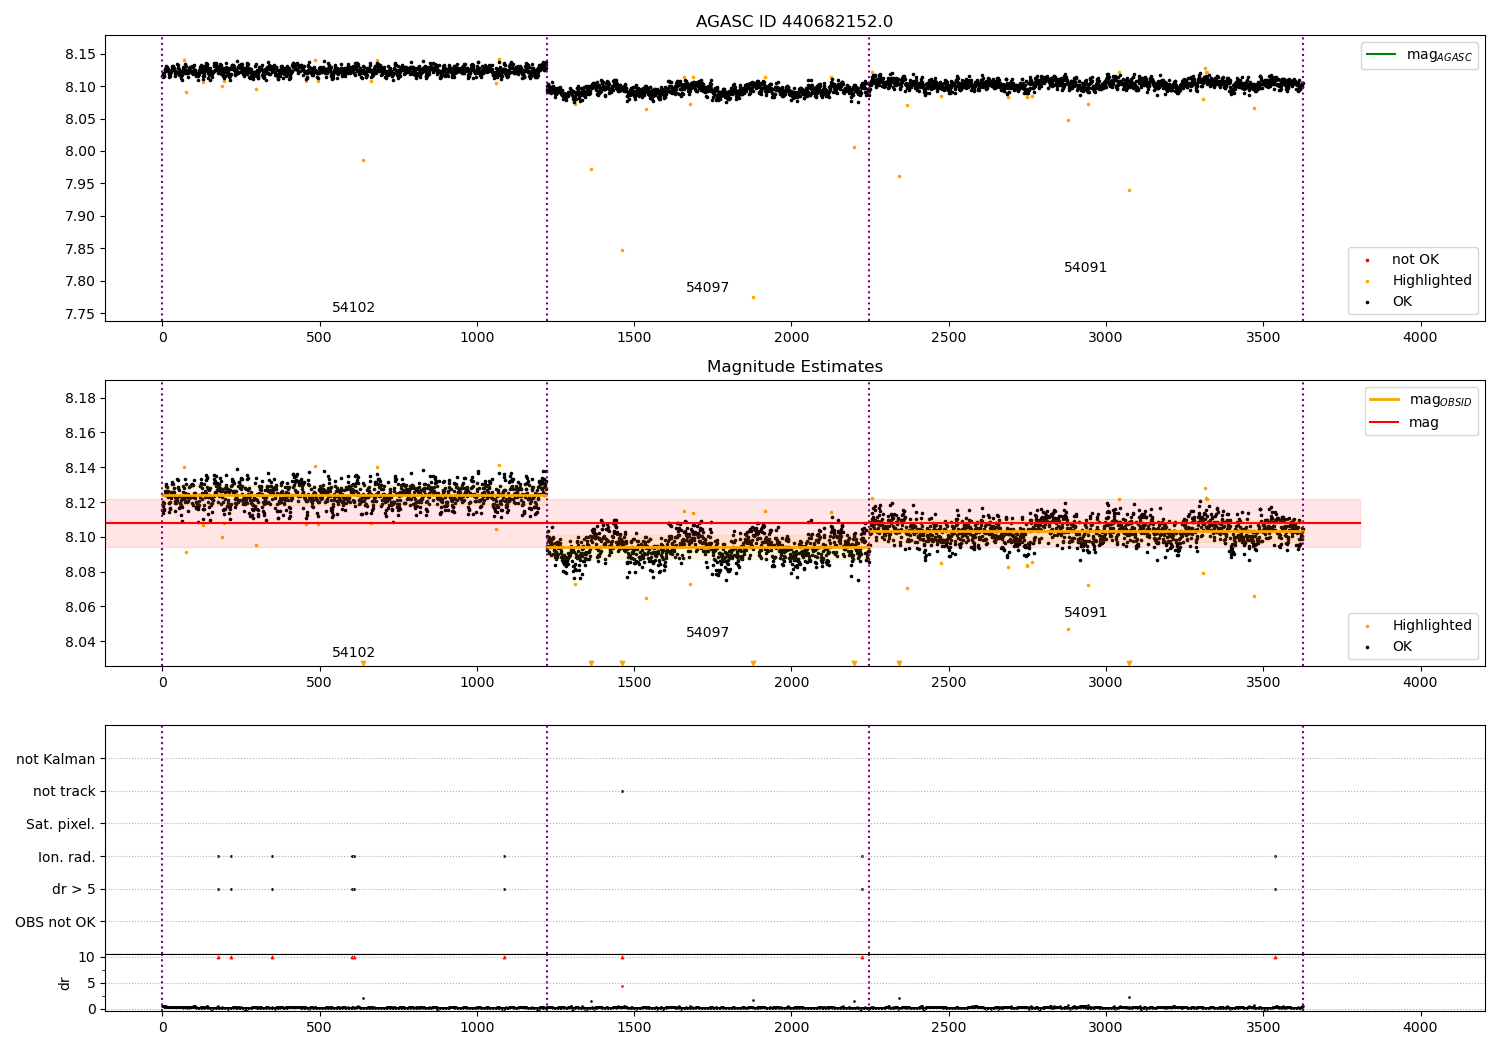This screenshot has height=1050, width=1500.
Task: Click 'OK' in the Magnitude Estimates legend
Action: point(1402,647)
